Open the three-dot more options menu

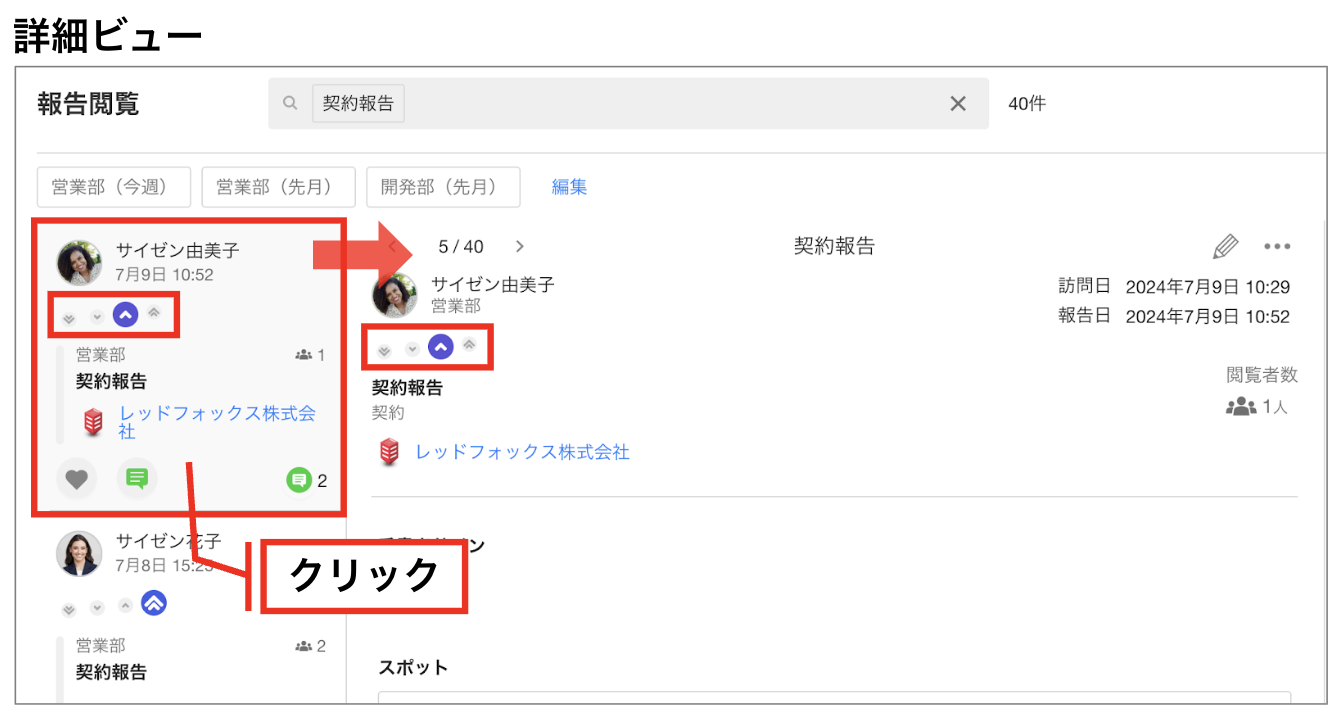click(1277, 247)
